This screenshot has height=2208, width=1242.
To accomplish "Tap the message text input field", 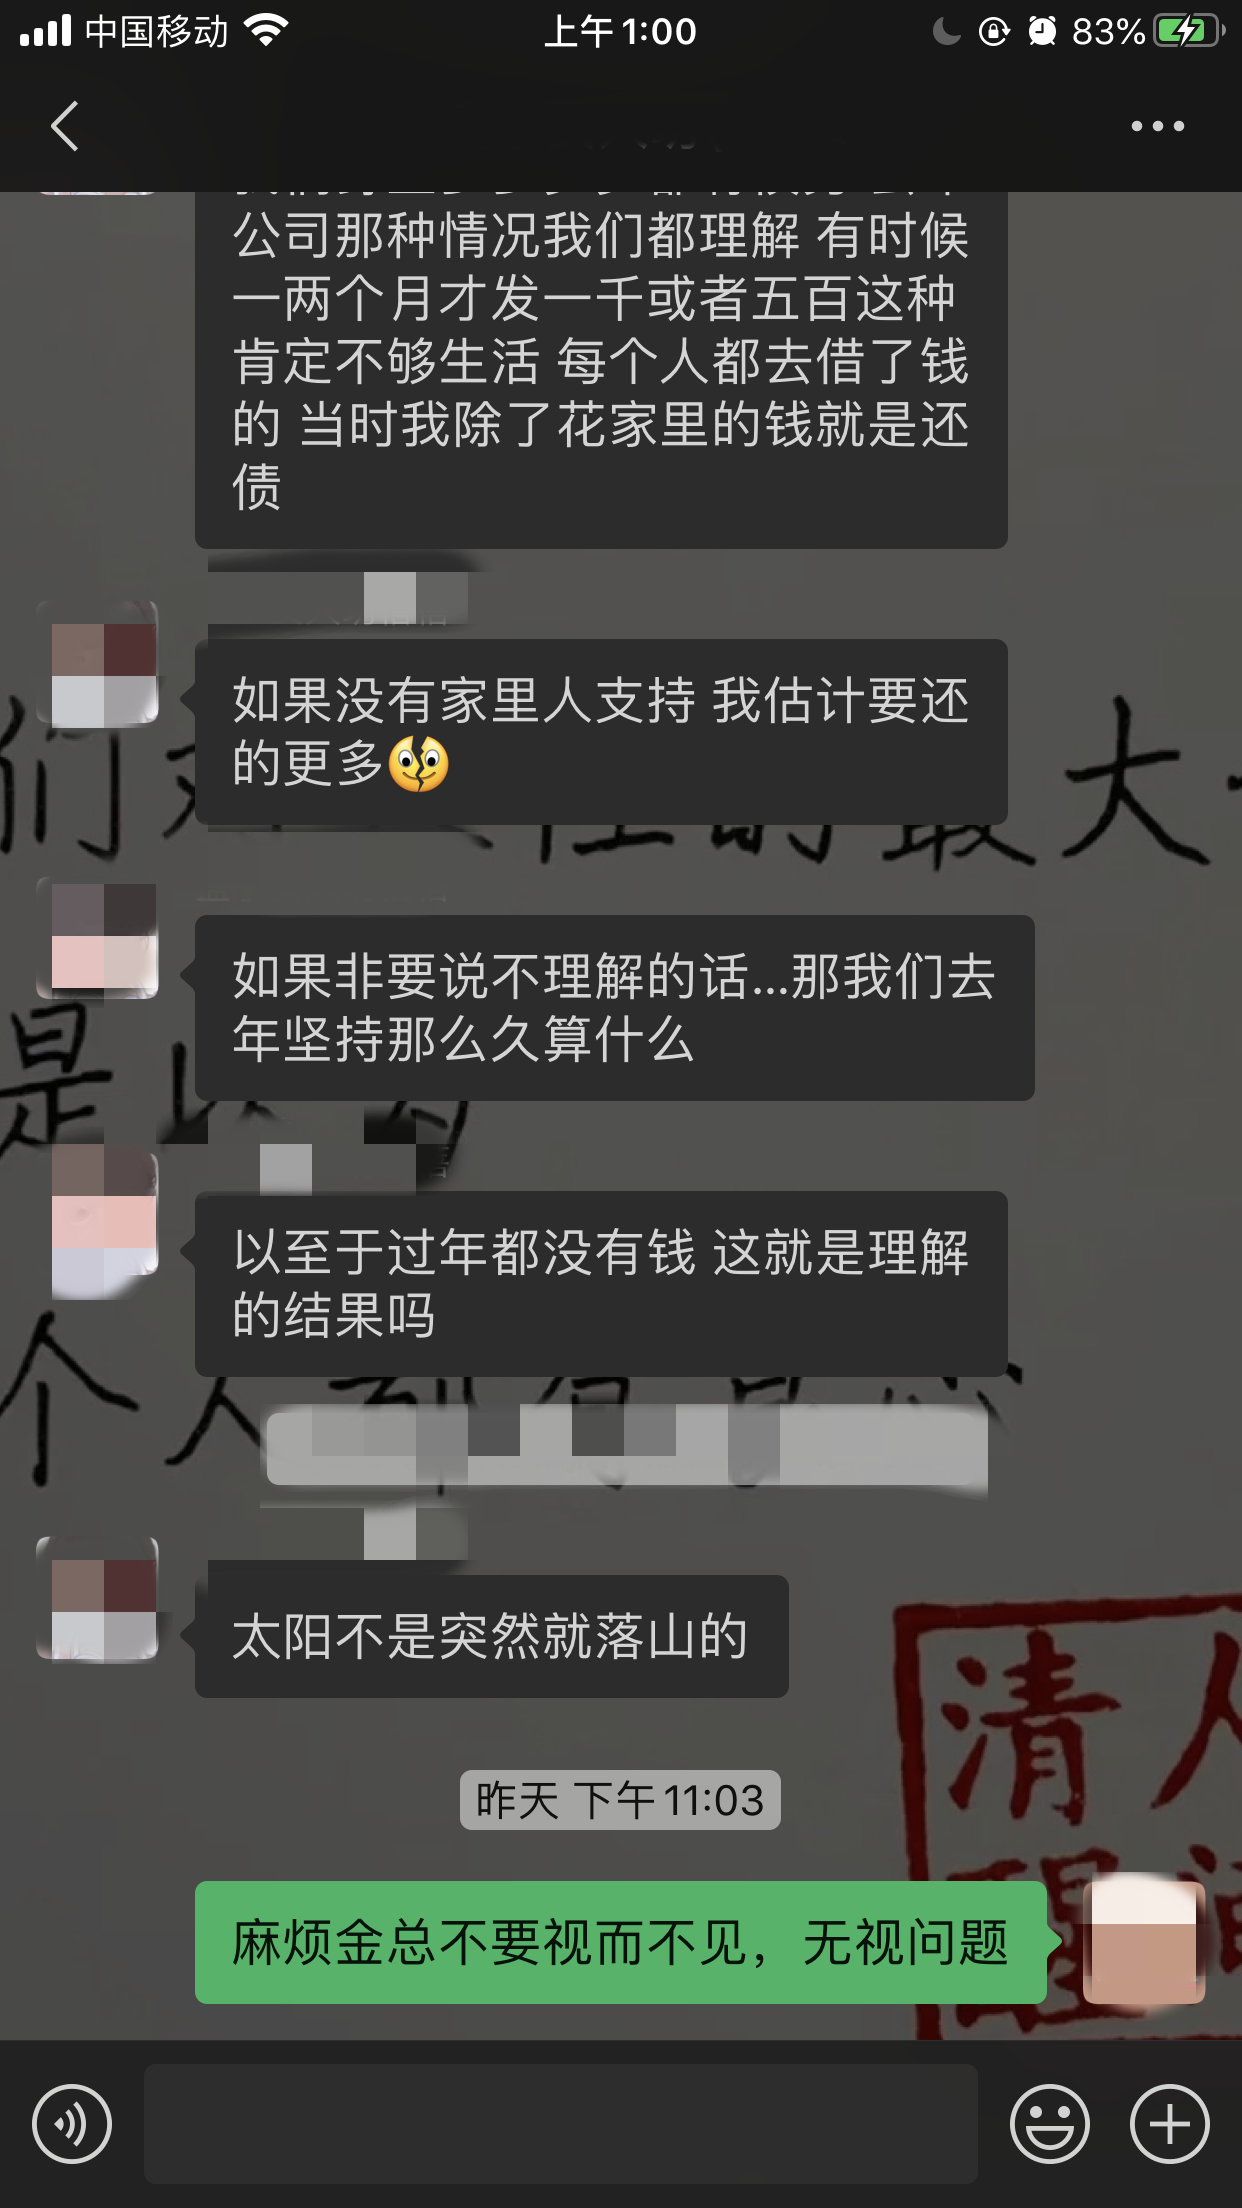I will point(561,2123).
